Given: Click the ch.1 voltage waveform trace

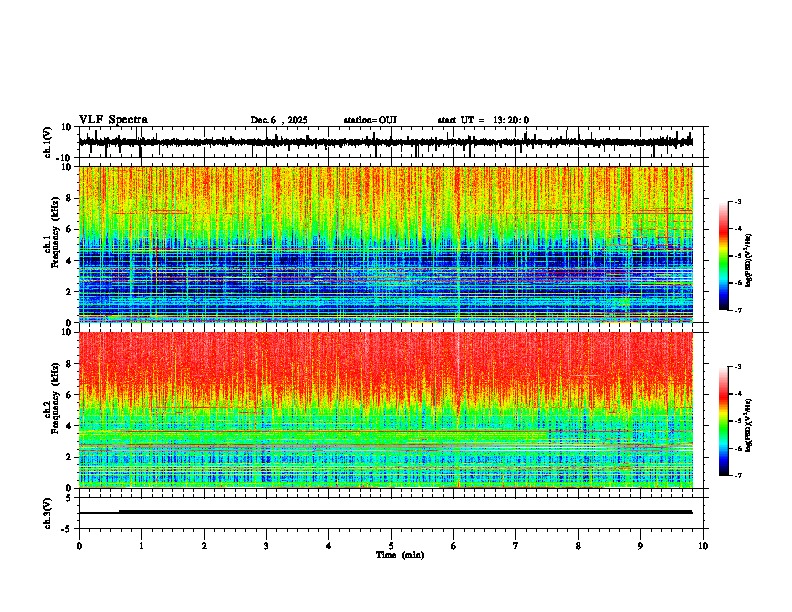Looking at the screenshot, I should [x=385, y=142].
